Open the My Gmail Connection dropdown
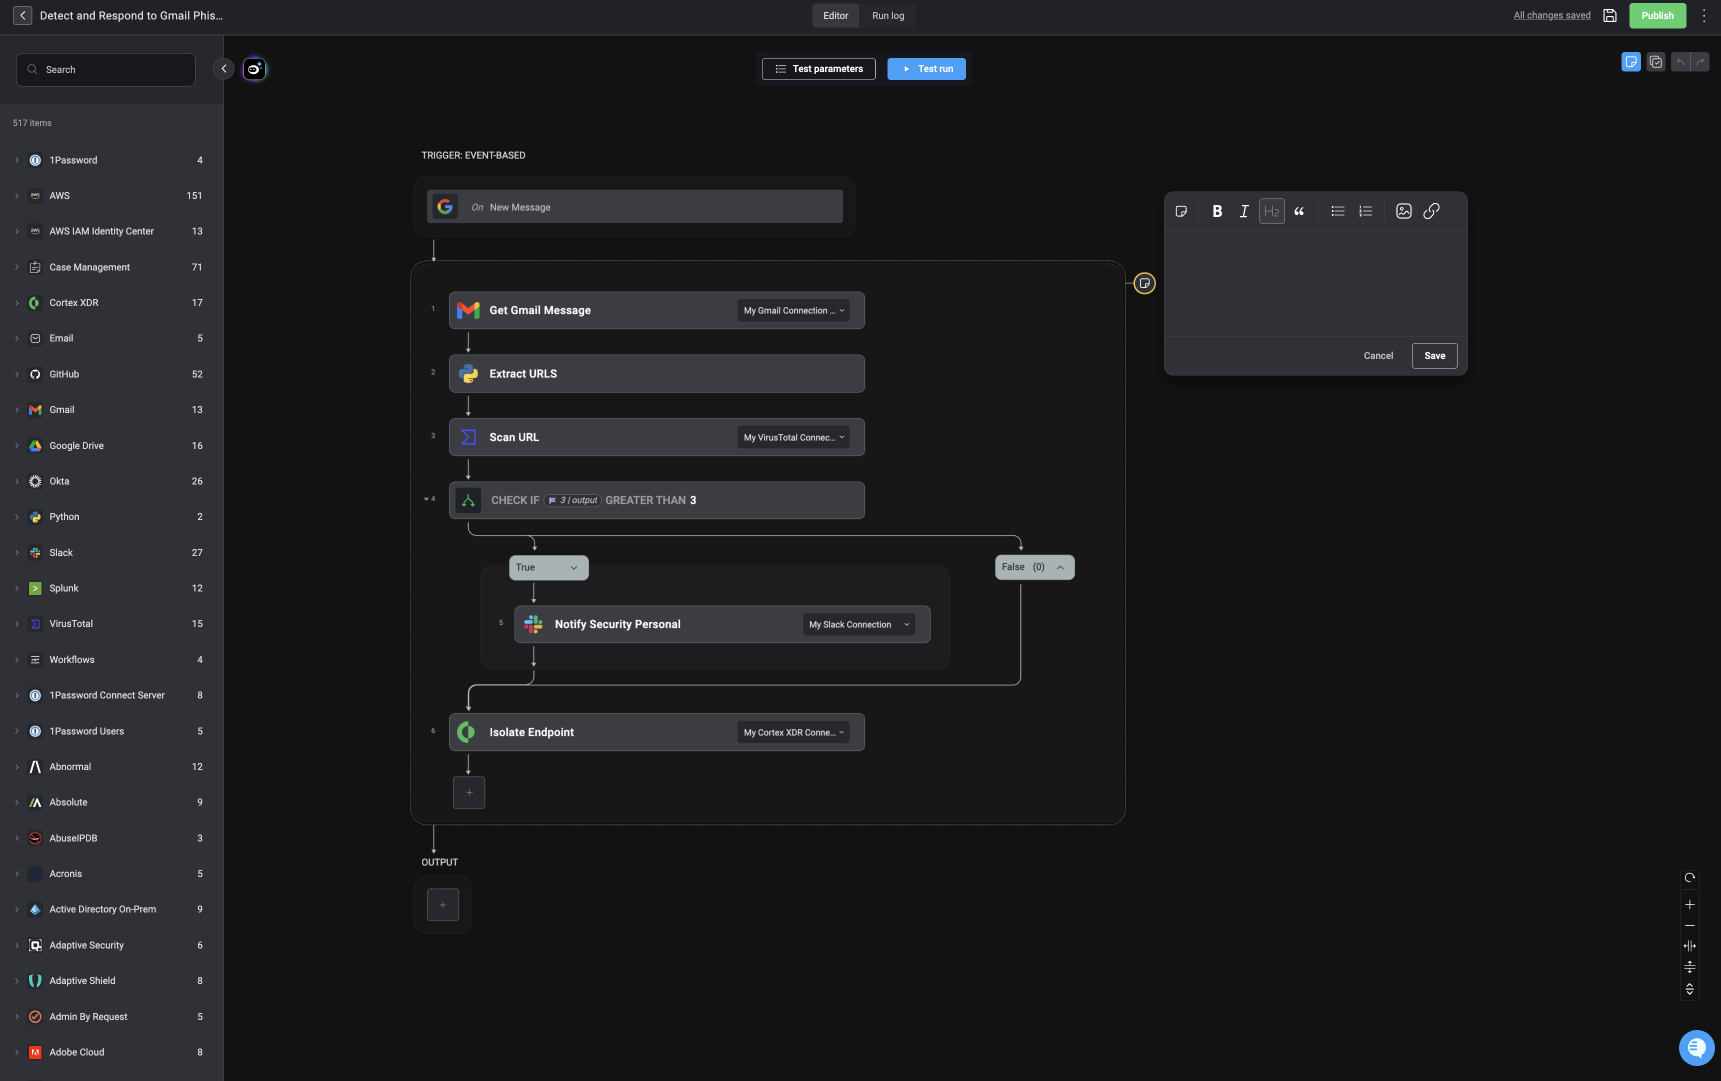Viewport: 1721px width, 1081px height. 794,310
